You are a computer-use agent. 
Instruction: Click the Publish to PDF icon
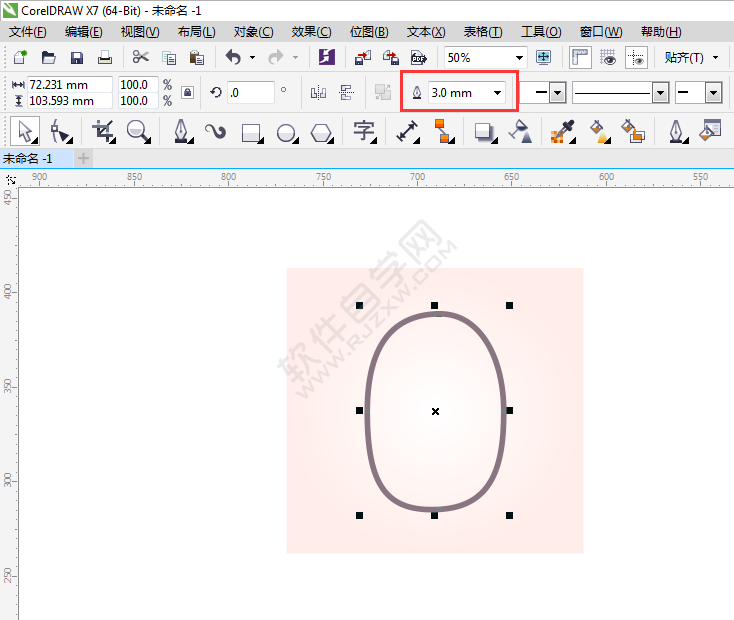[x=418, y=58]
